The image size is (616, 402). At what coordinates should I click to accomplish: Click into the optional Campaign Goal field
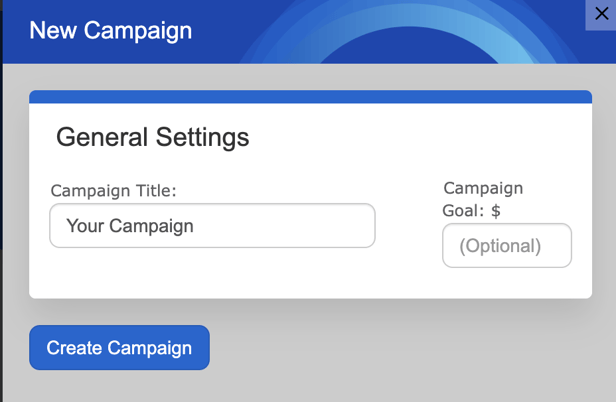(x=507, y=246)
